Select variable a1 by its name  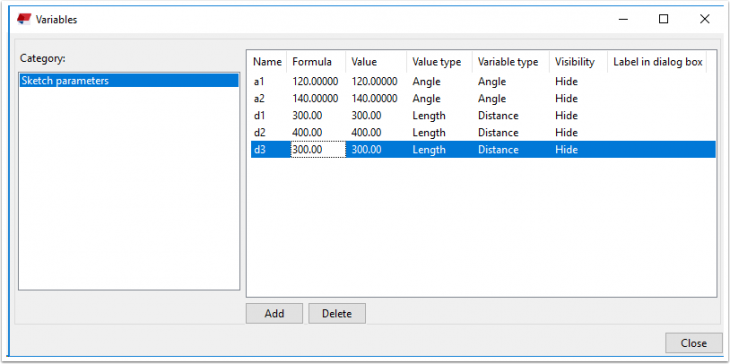(x=259, y=81)
